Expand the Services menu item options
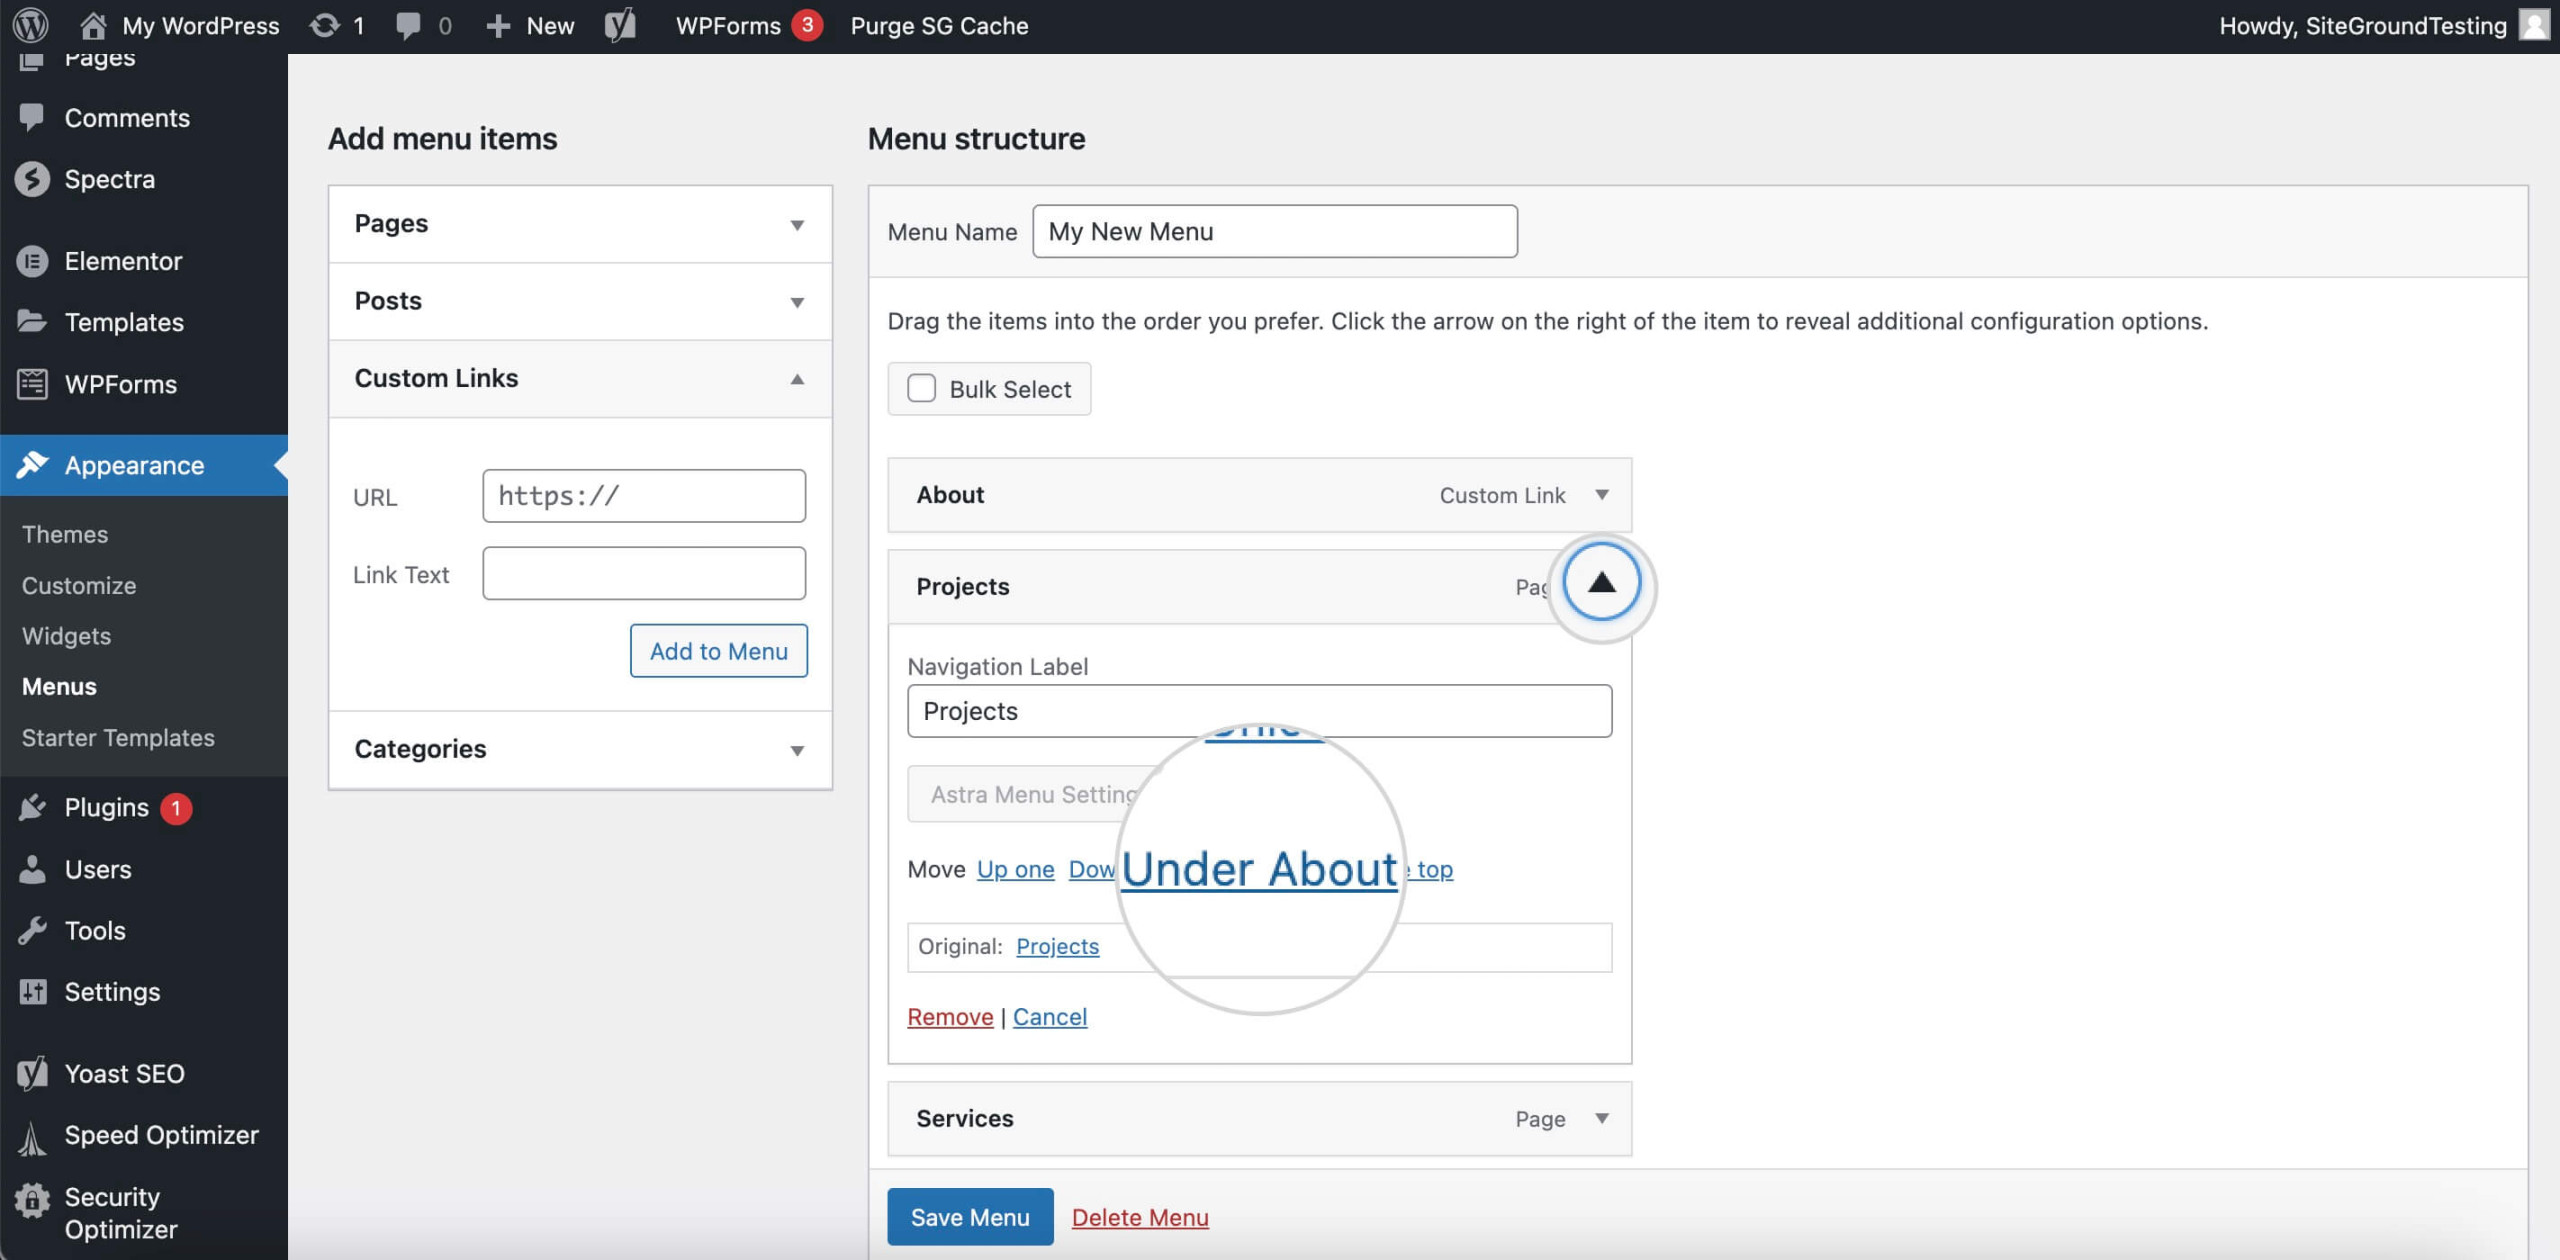The image size is (2560, 1260). coord(1602,1118)
